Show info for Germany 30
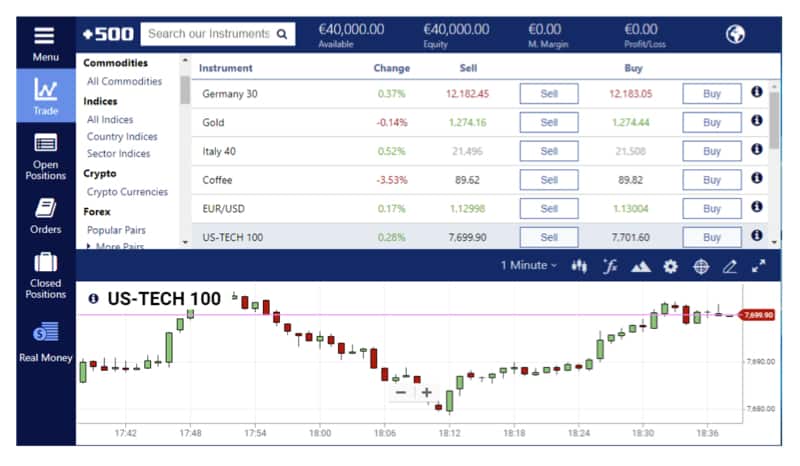Viewport: 800px width, 466px height. point(757,92)
